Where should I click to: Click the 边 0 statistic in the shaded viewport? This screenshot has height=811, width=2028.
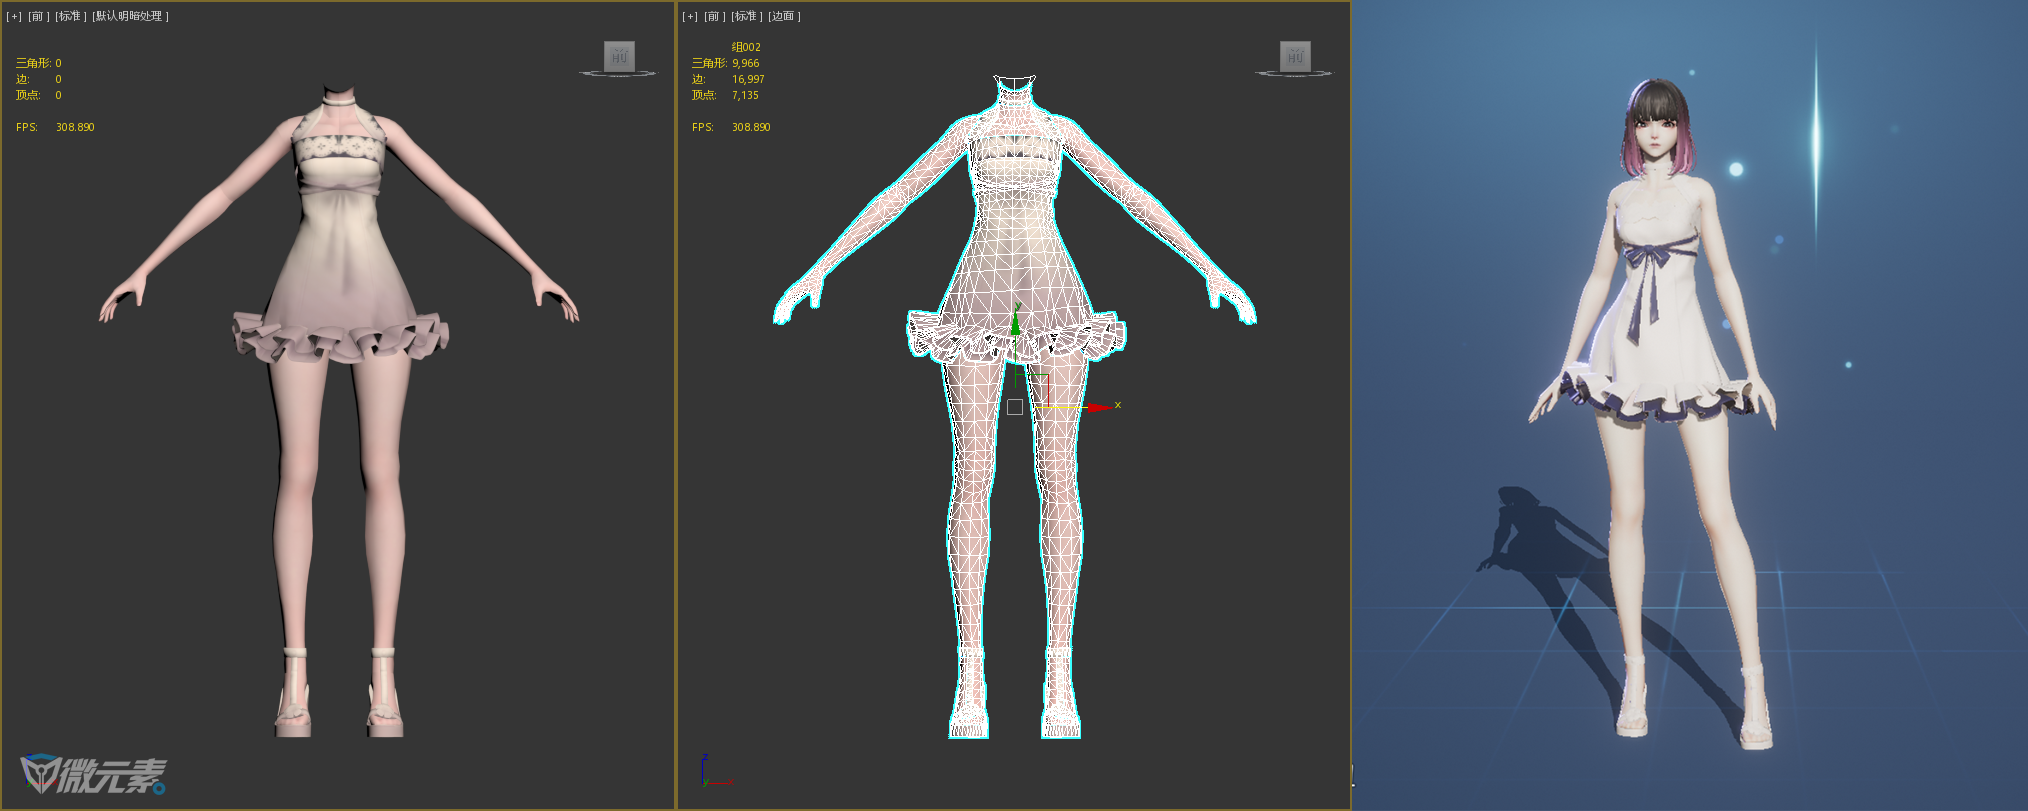pyautogui.click(x=38, y=79)
